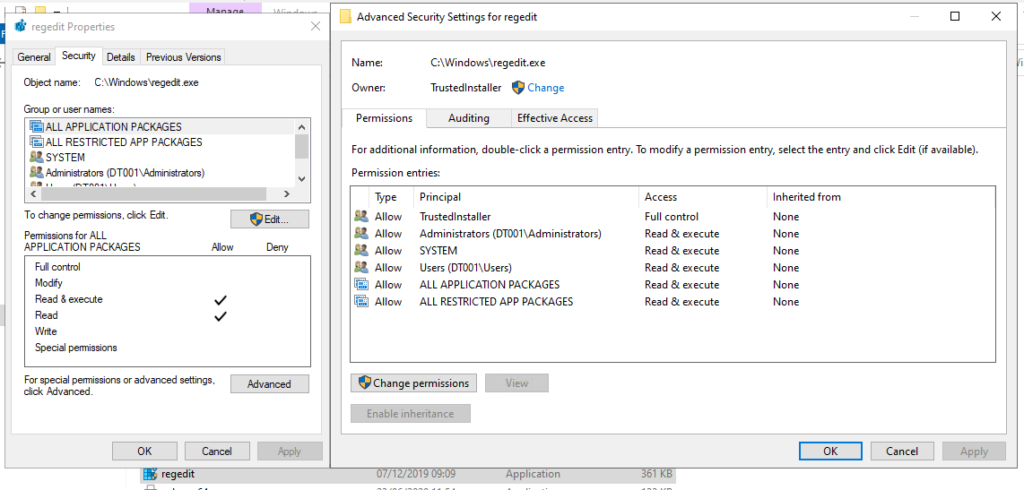Image resolution: width=1024 pixels, height=490 pixels.
Task: Open Advanced security settings button
Action: (x=269, y=384)
